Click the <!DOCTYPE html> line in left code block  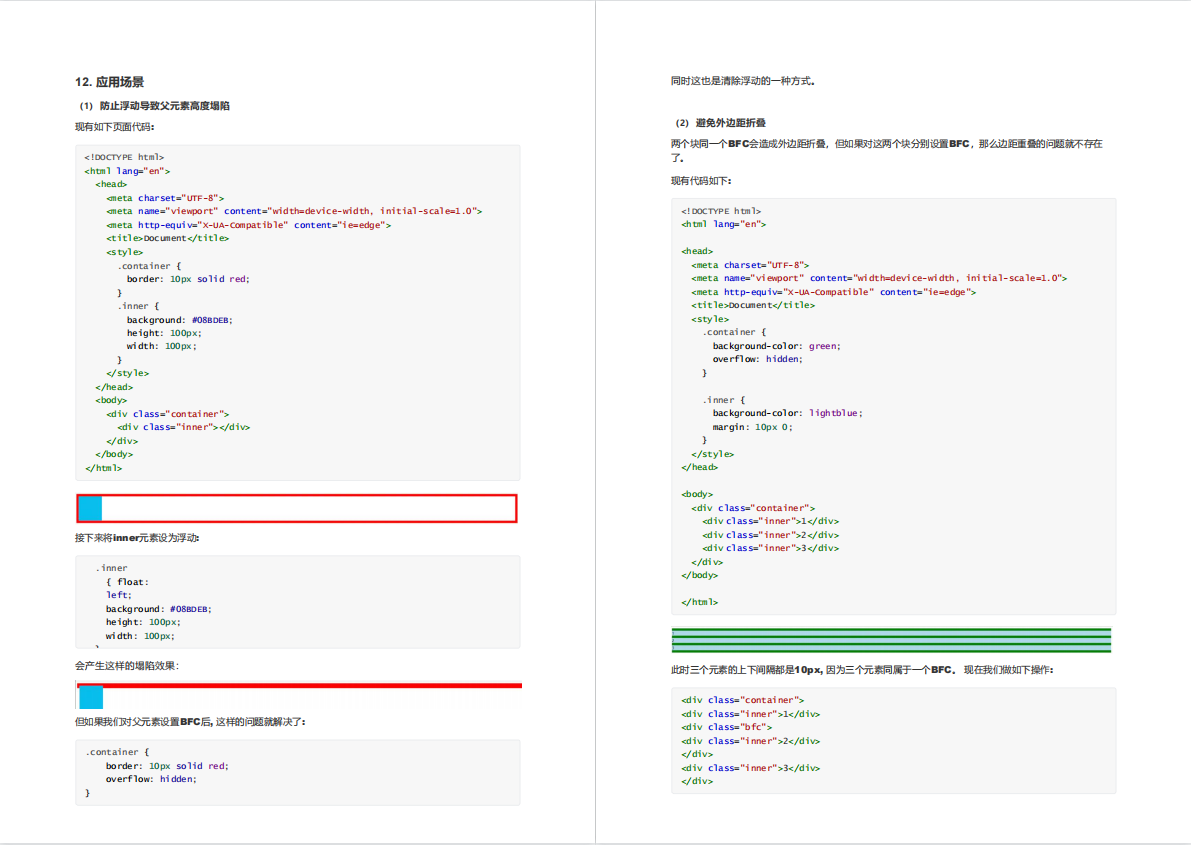coord(124,157)
